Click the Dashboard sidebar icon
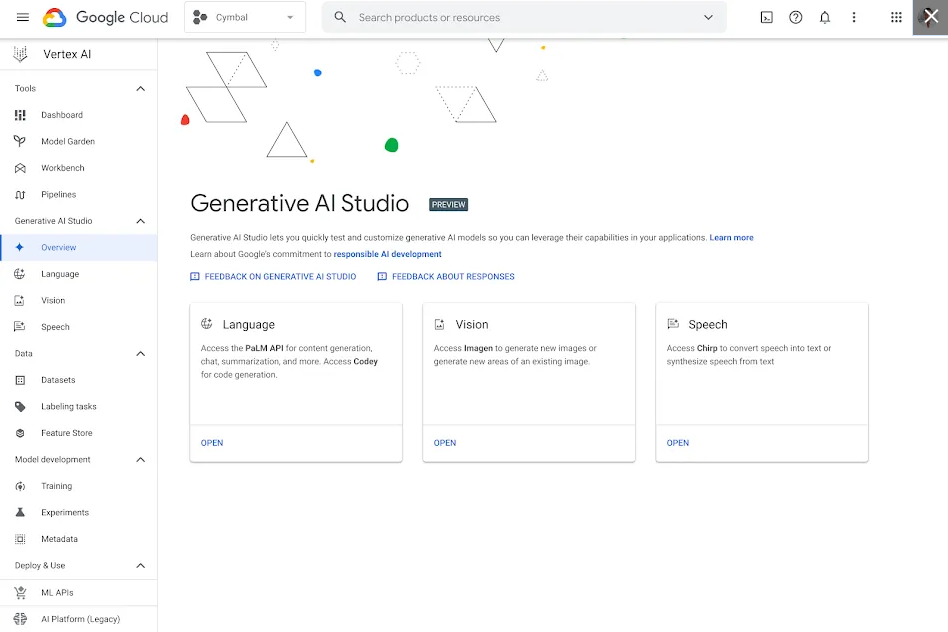Screen dimensions: 948x632 (20, 115)
